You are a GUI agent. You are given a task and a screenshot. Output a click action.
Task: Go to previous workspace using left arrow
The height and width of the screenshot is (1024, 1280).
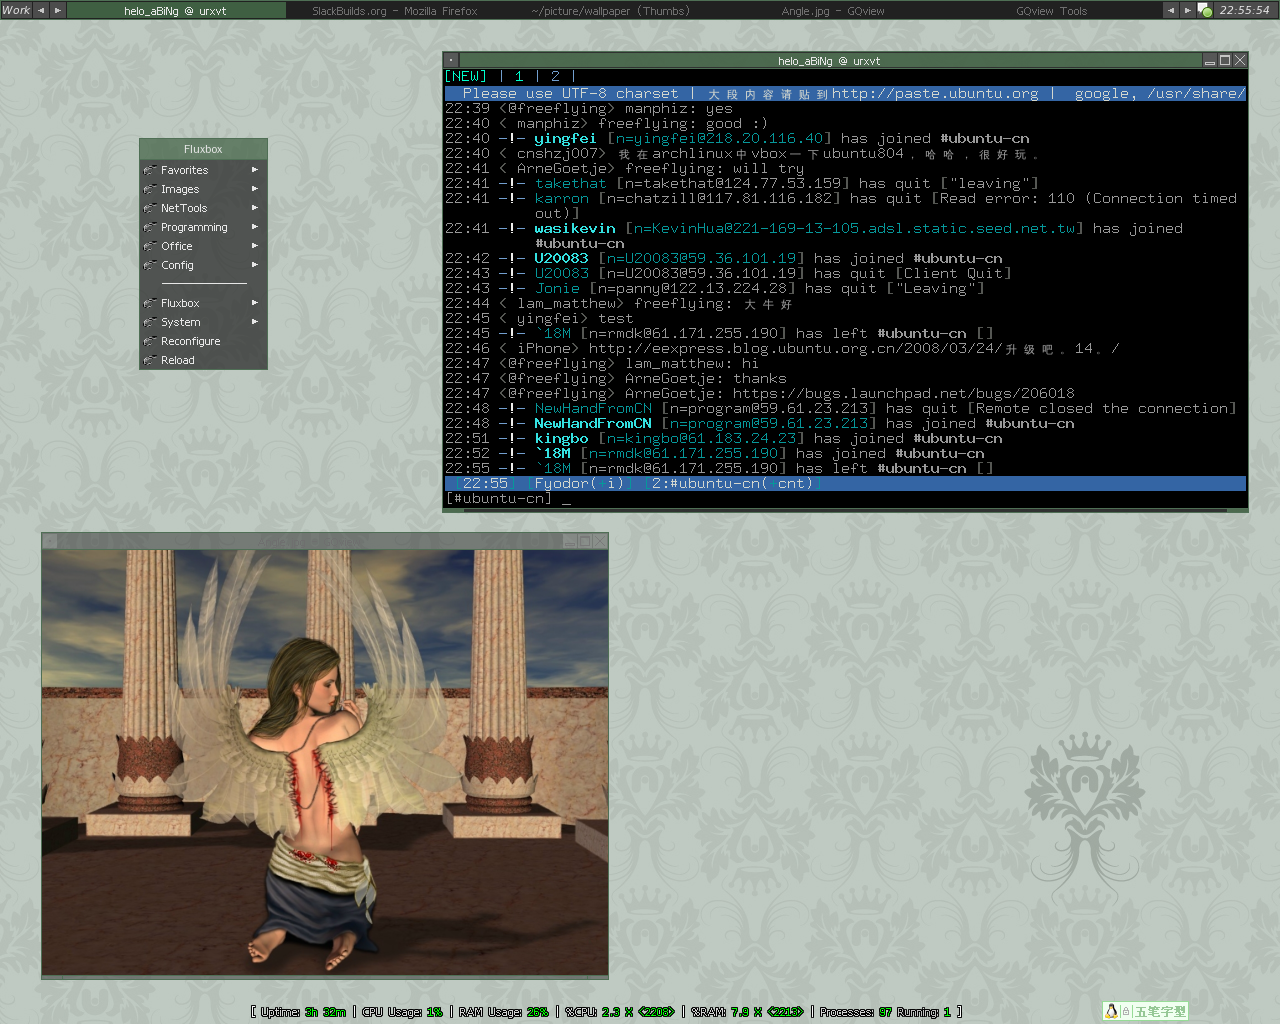click(41, 10)
